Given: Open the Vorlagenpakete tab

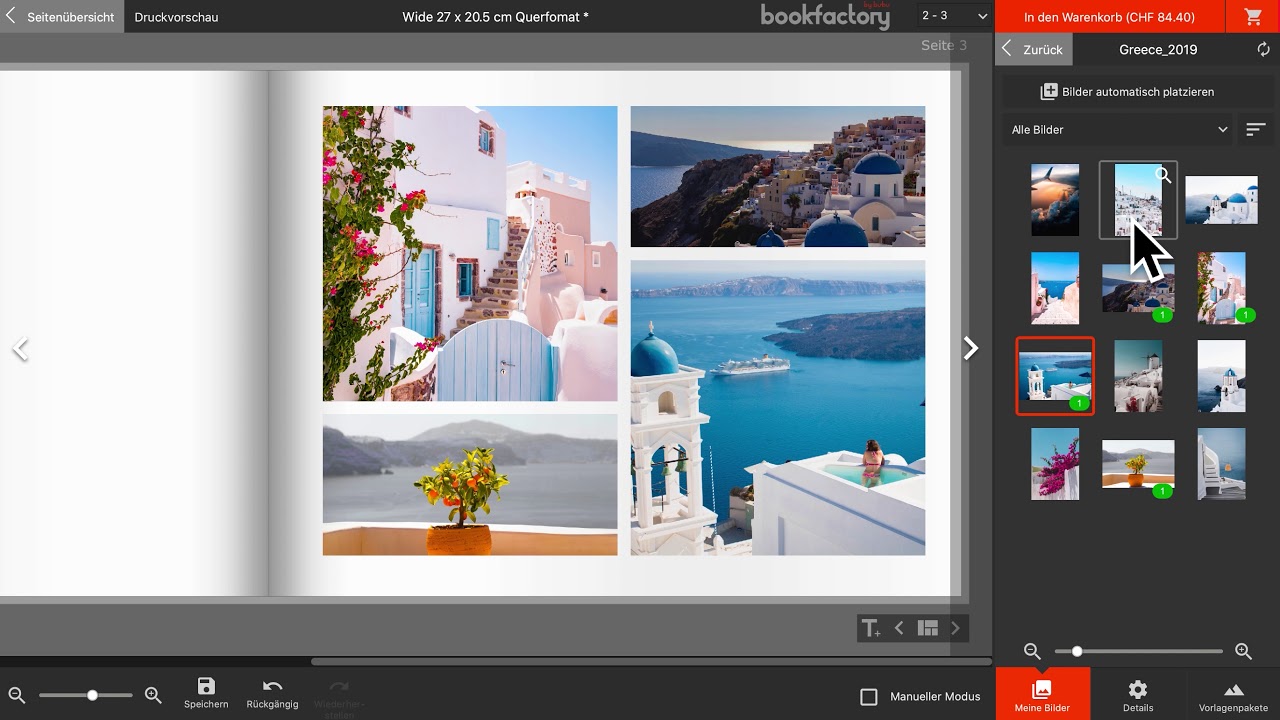Looking at the screenshot, I should pyautogui.click(x=1233, y=694).
